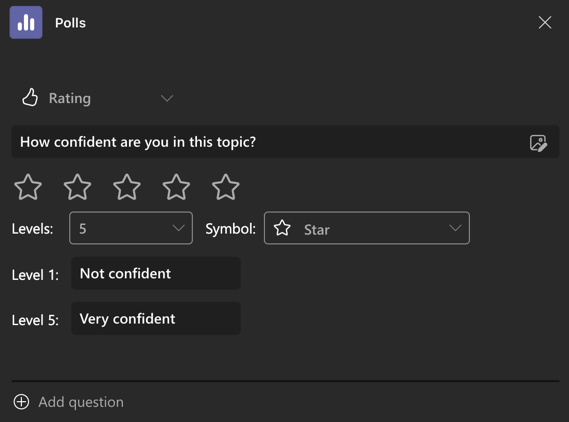Image resolution: width=569 pixels, height=422 pixels.
Task: Click the plus circle icon beside Add question
Action: (x=21, y=402)
